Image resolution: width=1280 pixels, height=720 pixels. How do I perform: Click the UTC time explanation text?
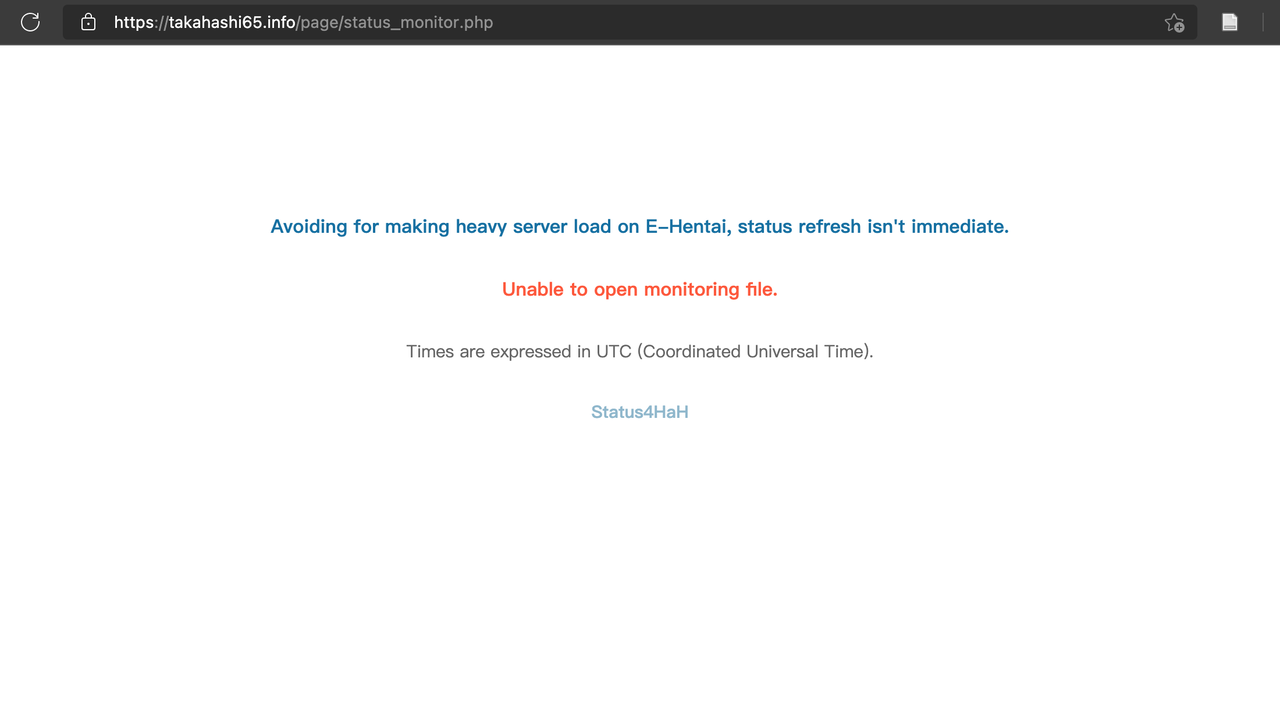[639, 351]
